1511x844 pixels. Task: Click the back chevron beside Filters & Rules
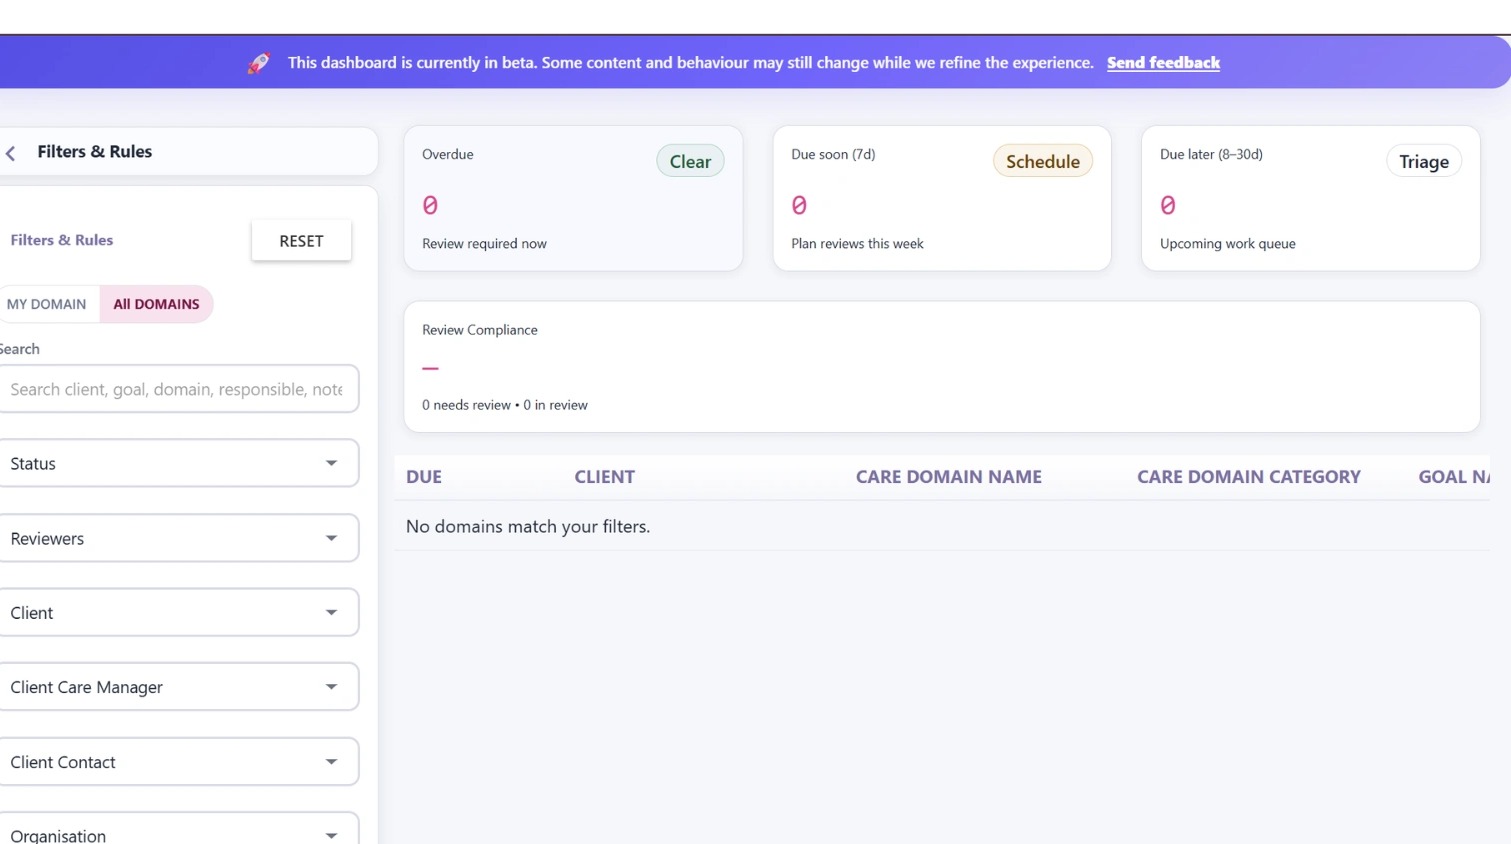(11, 153)
